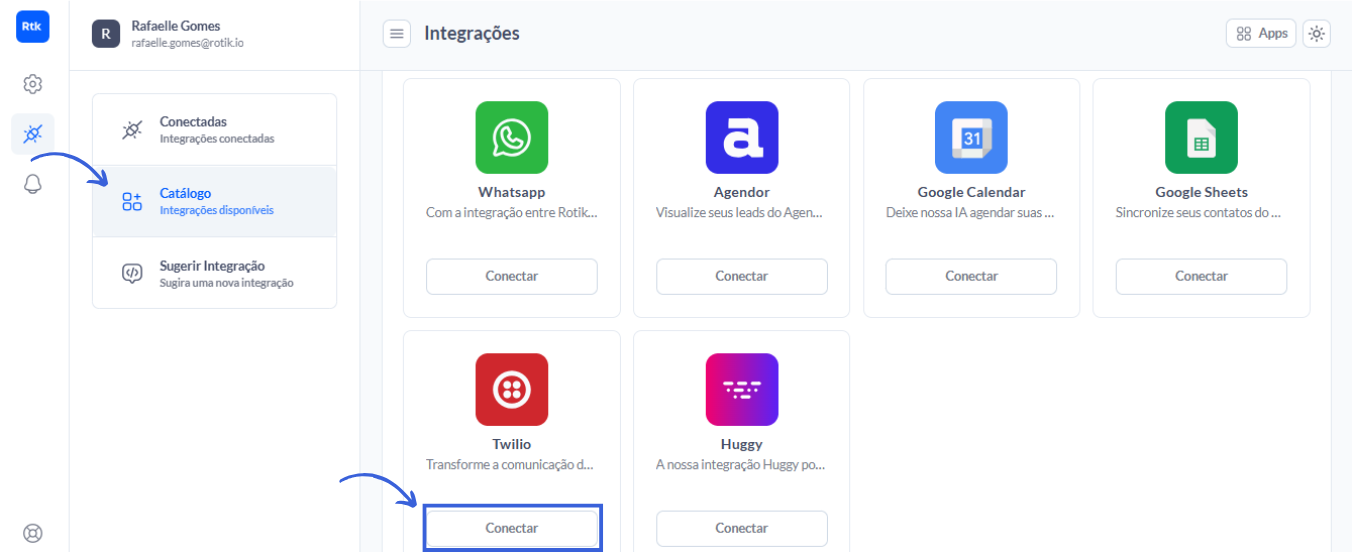Toggle the light/dark theme sun button
Screen dimensions: 1352x552
point(1317,34)
